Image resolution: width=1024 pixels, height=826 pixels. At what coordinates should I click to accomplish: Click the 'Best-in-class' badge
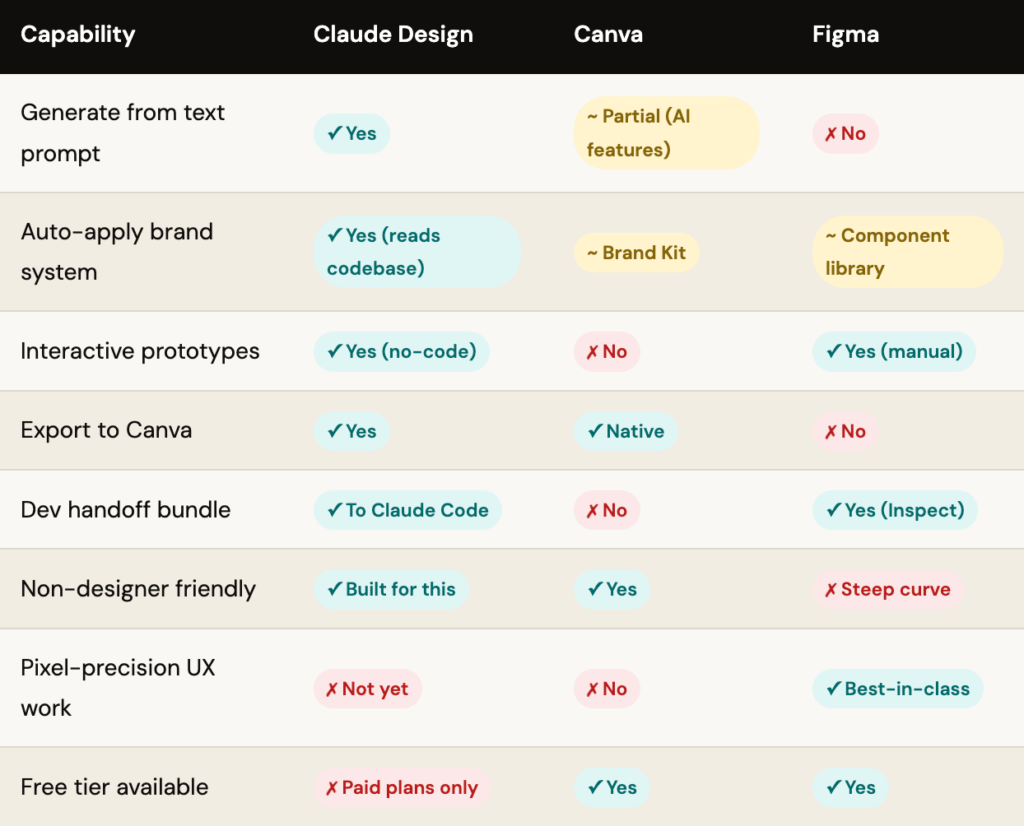pyautogui.click(x=897, y=689)
